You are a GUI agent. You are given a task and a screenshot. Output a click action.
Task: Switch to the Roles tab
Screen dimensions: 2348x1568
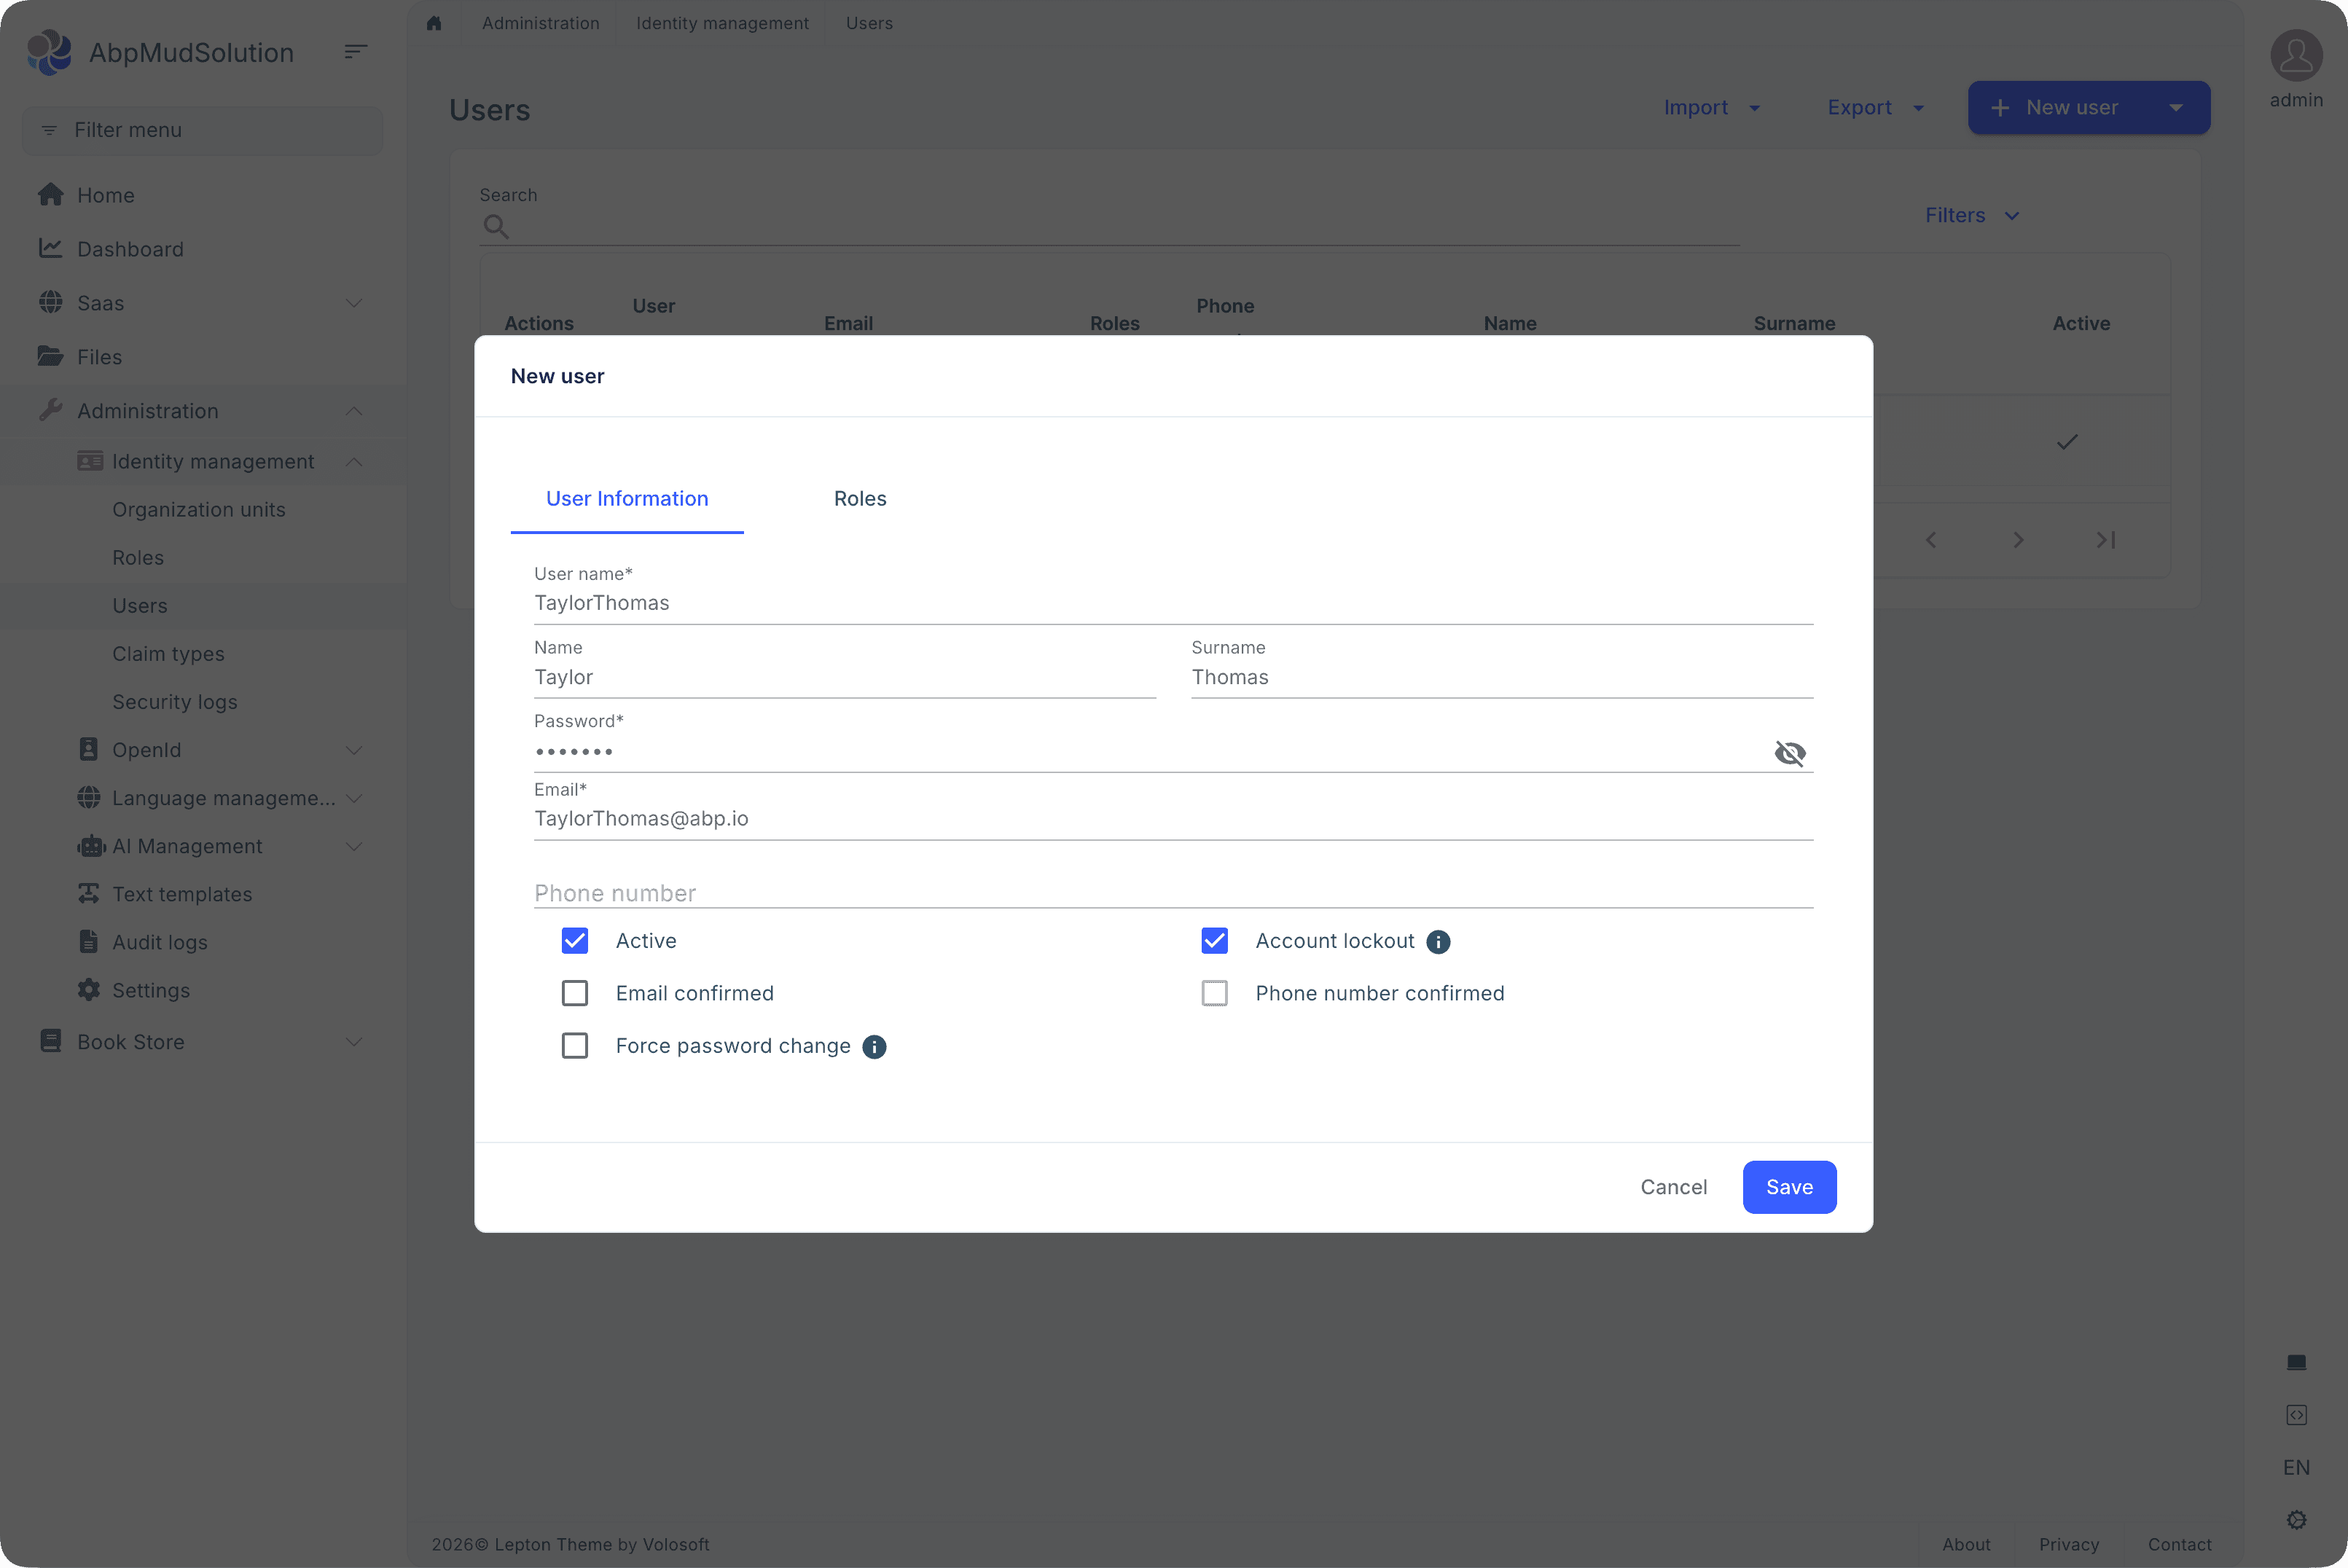point(860,498)
